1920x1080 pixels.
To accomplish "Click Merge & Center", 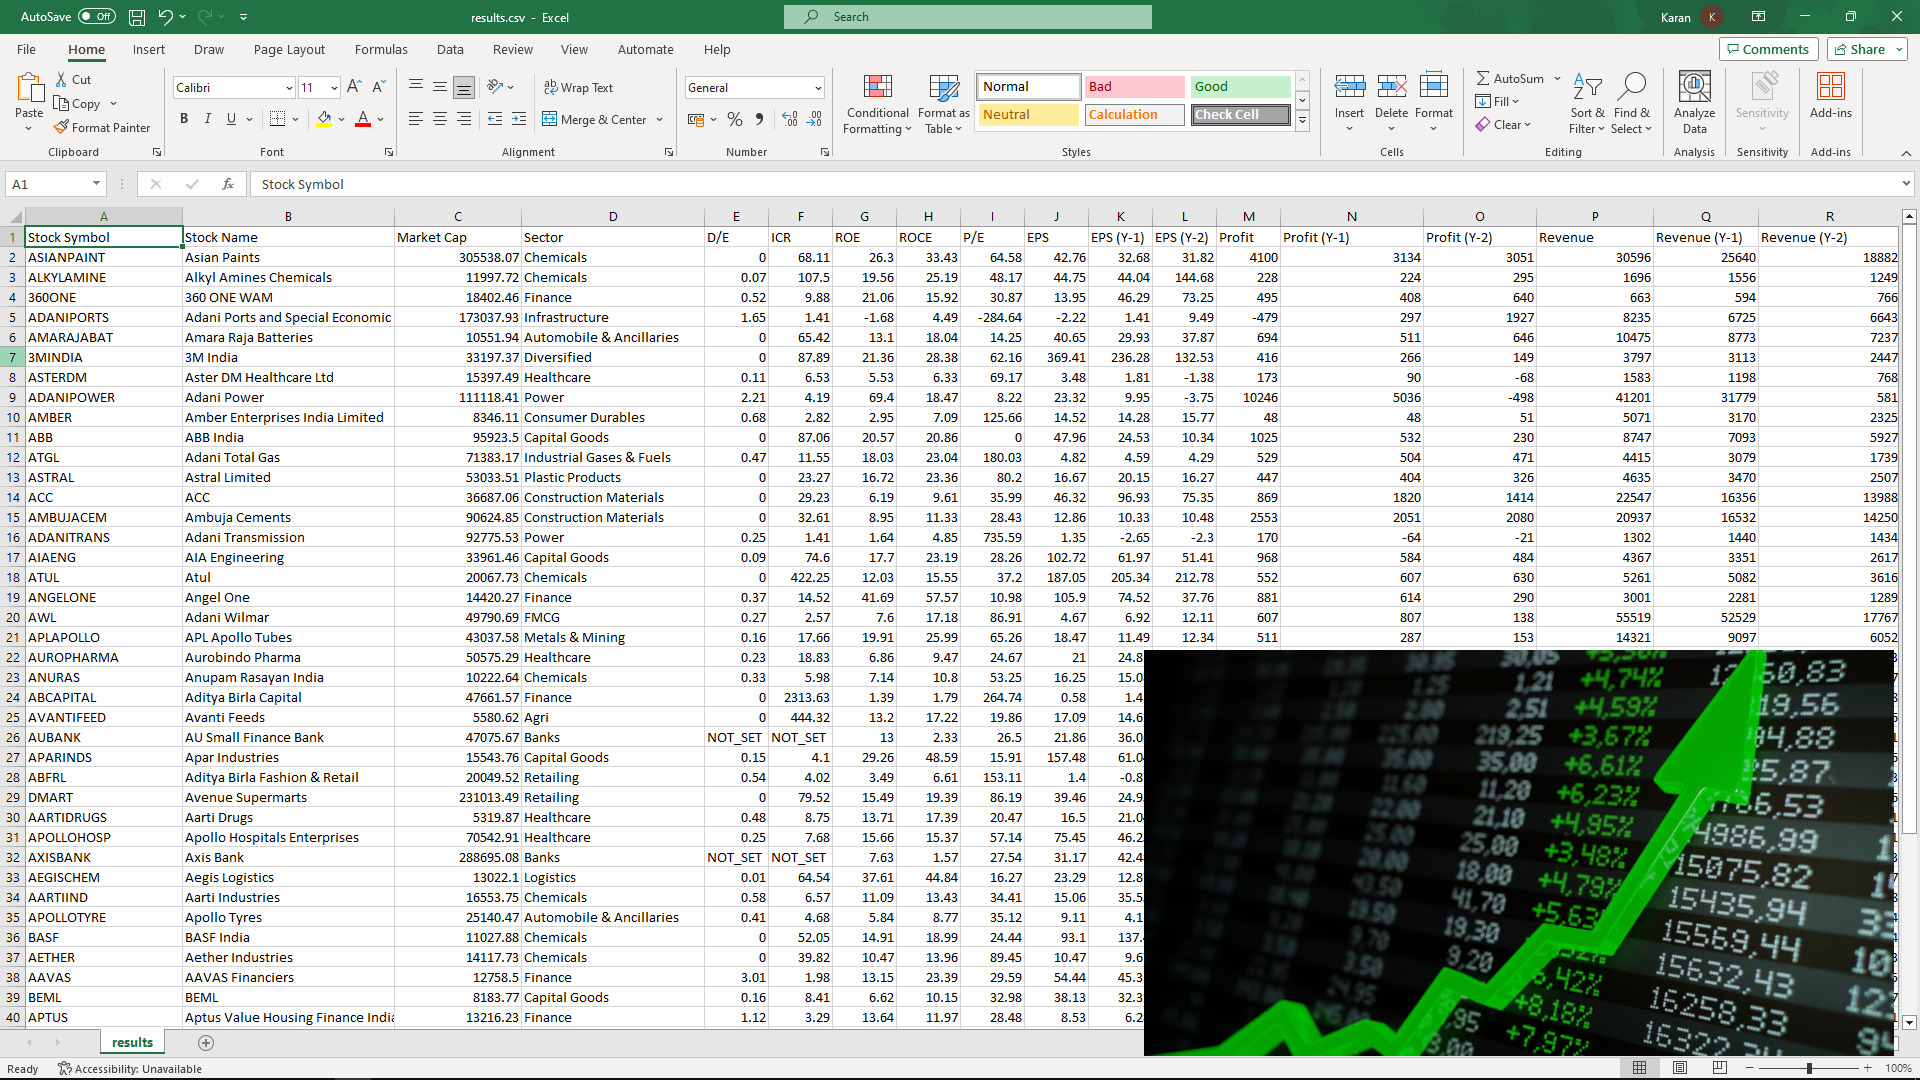I will [595, 119].
